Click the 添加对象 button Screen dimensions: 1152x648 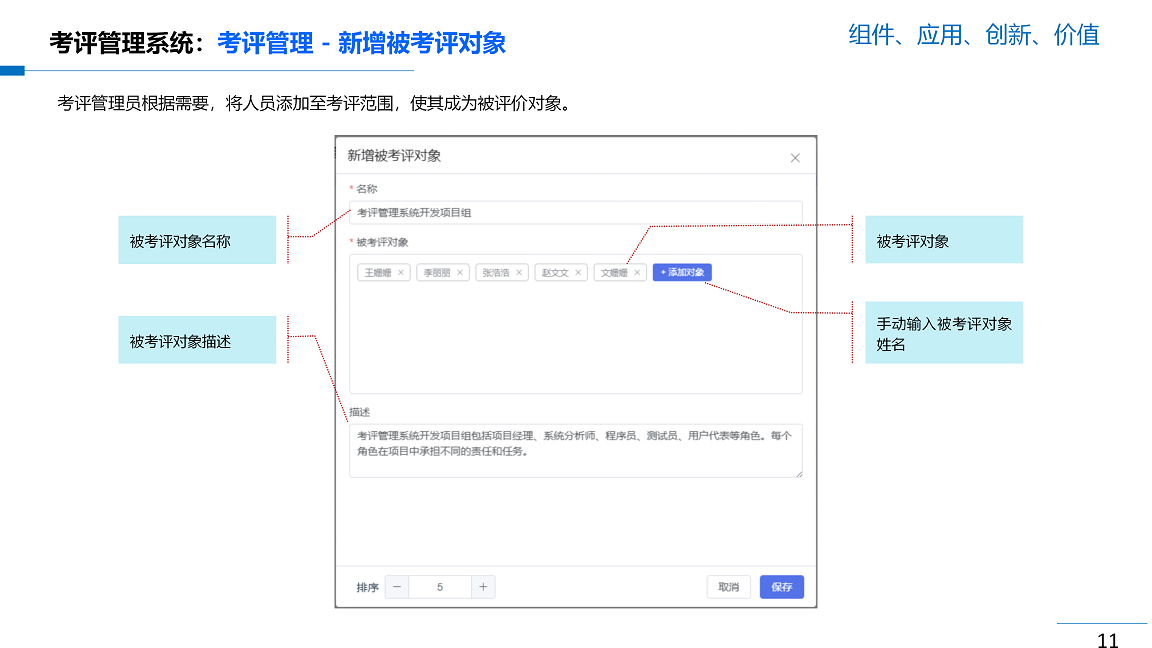682,272
